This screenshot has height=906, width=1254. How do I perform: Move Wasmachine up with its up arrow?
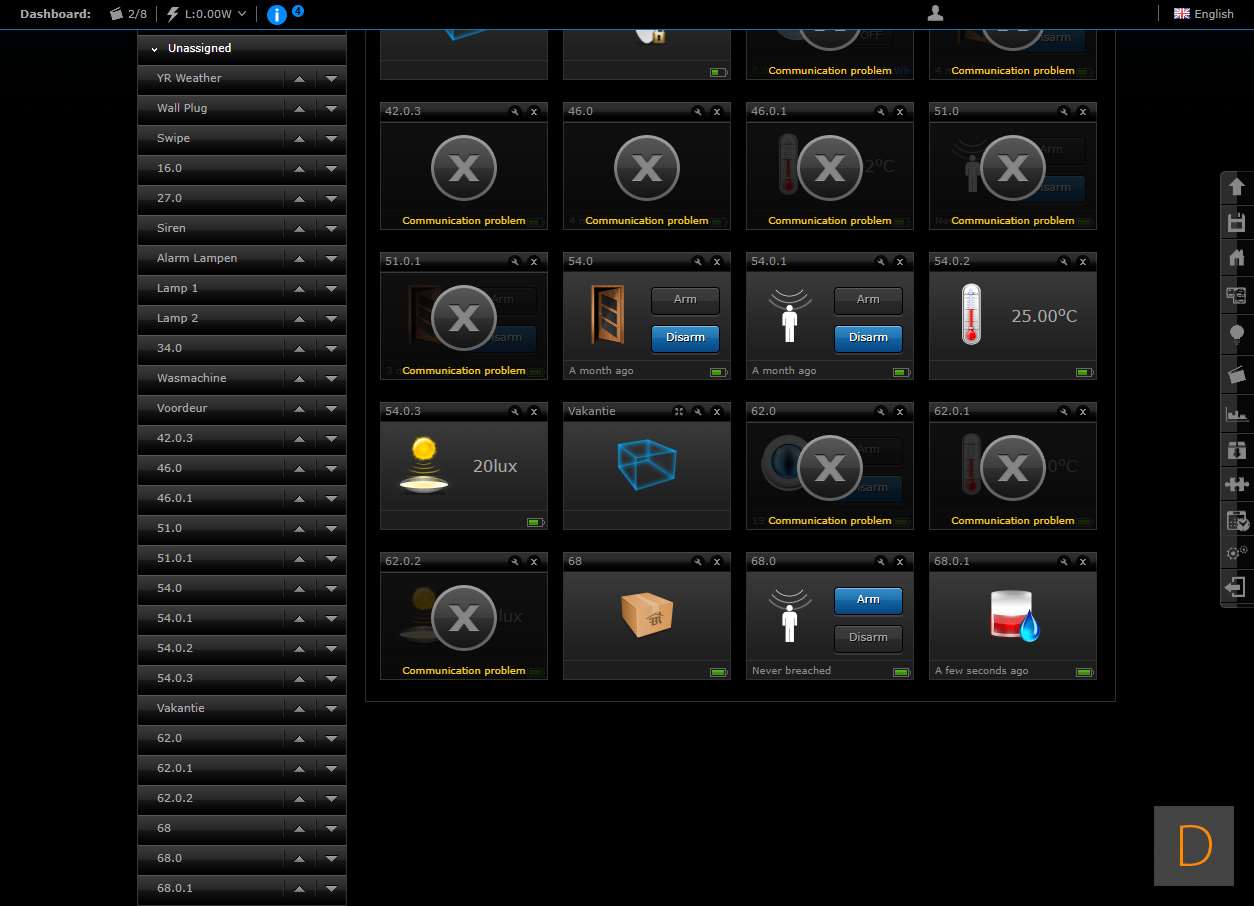[x=300, y=379]
